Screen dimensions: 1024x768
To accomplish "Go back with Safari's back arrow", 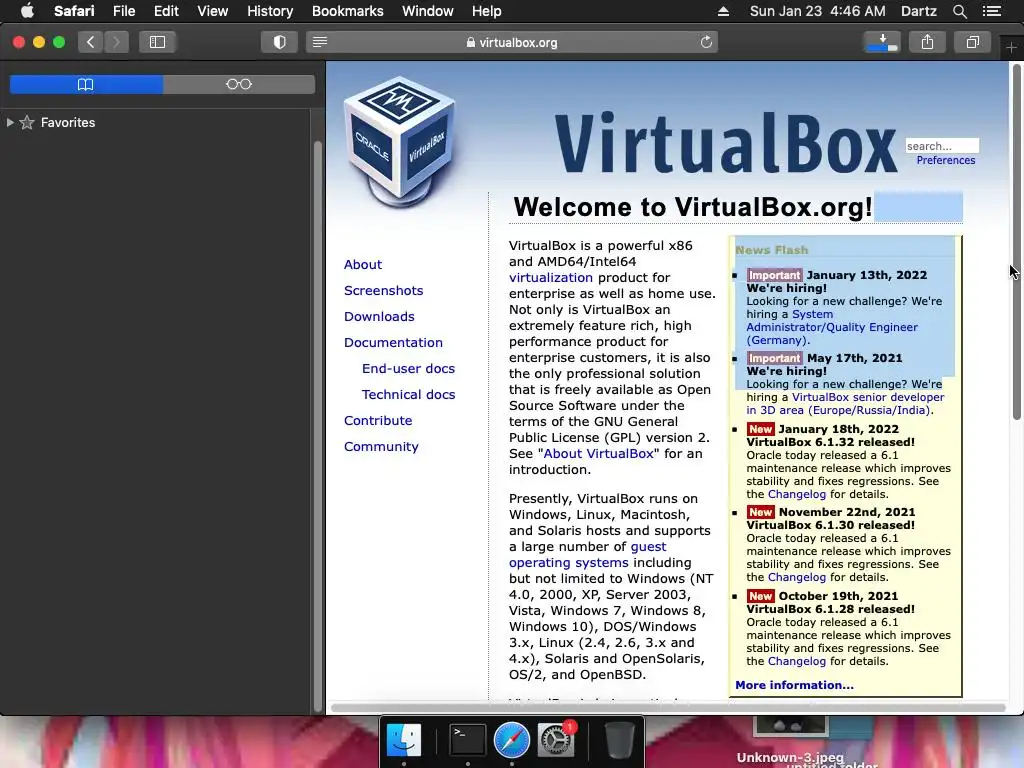I will [x=91, y=42].
